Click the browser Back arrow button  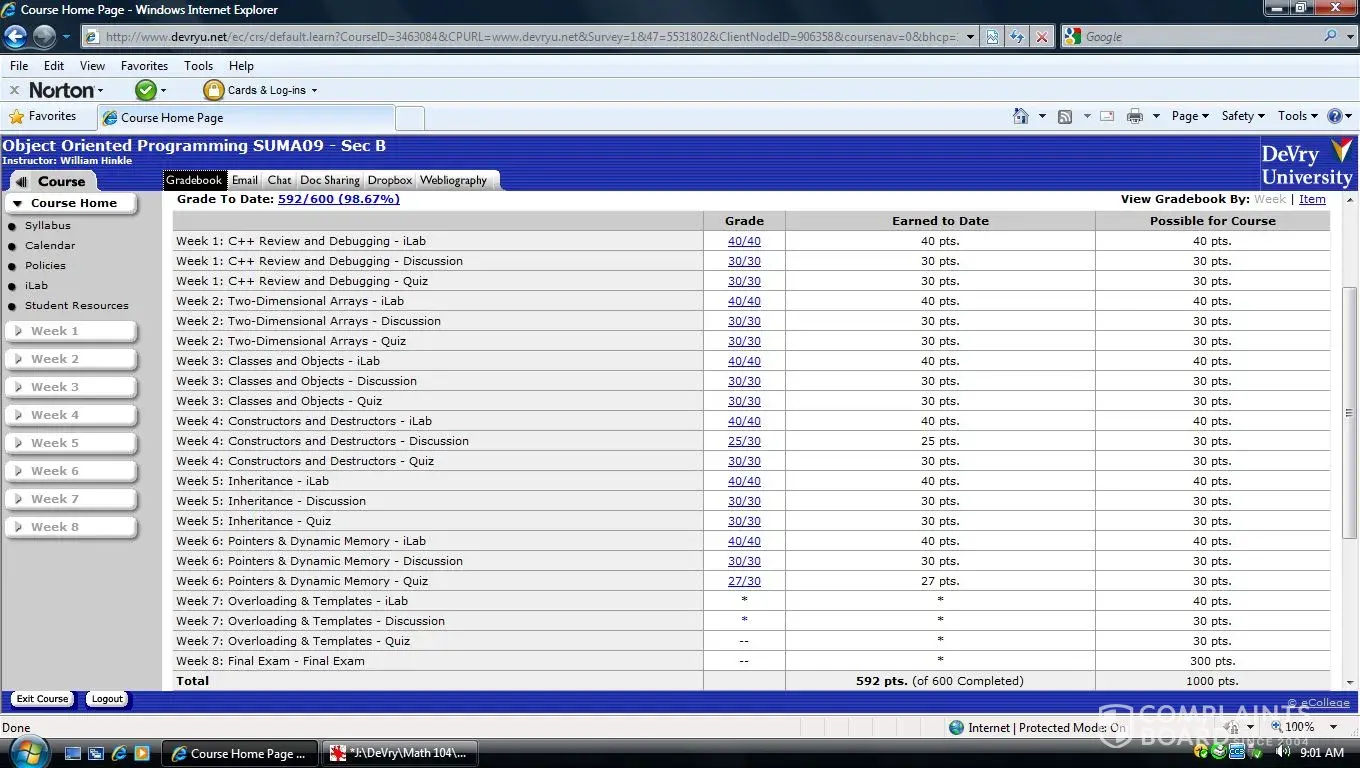15,37
